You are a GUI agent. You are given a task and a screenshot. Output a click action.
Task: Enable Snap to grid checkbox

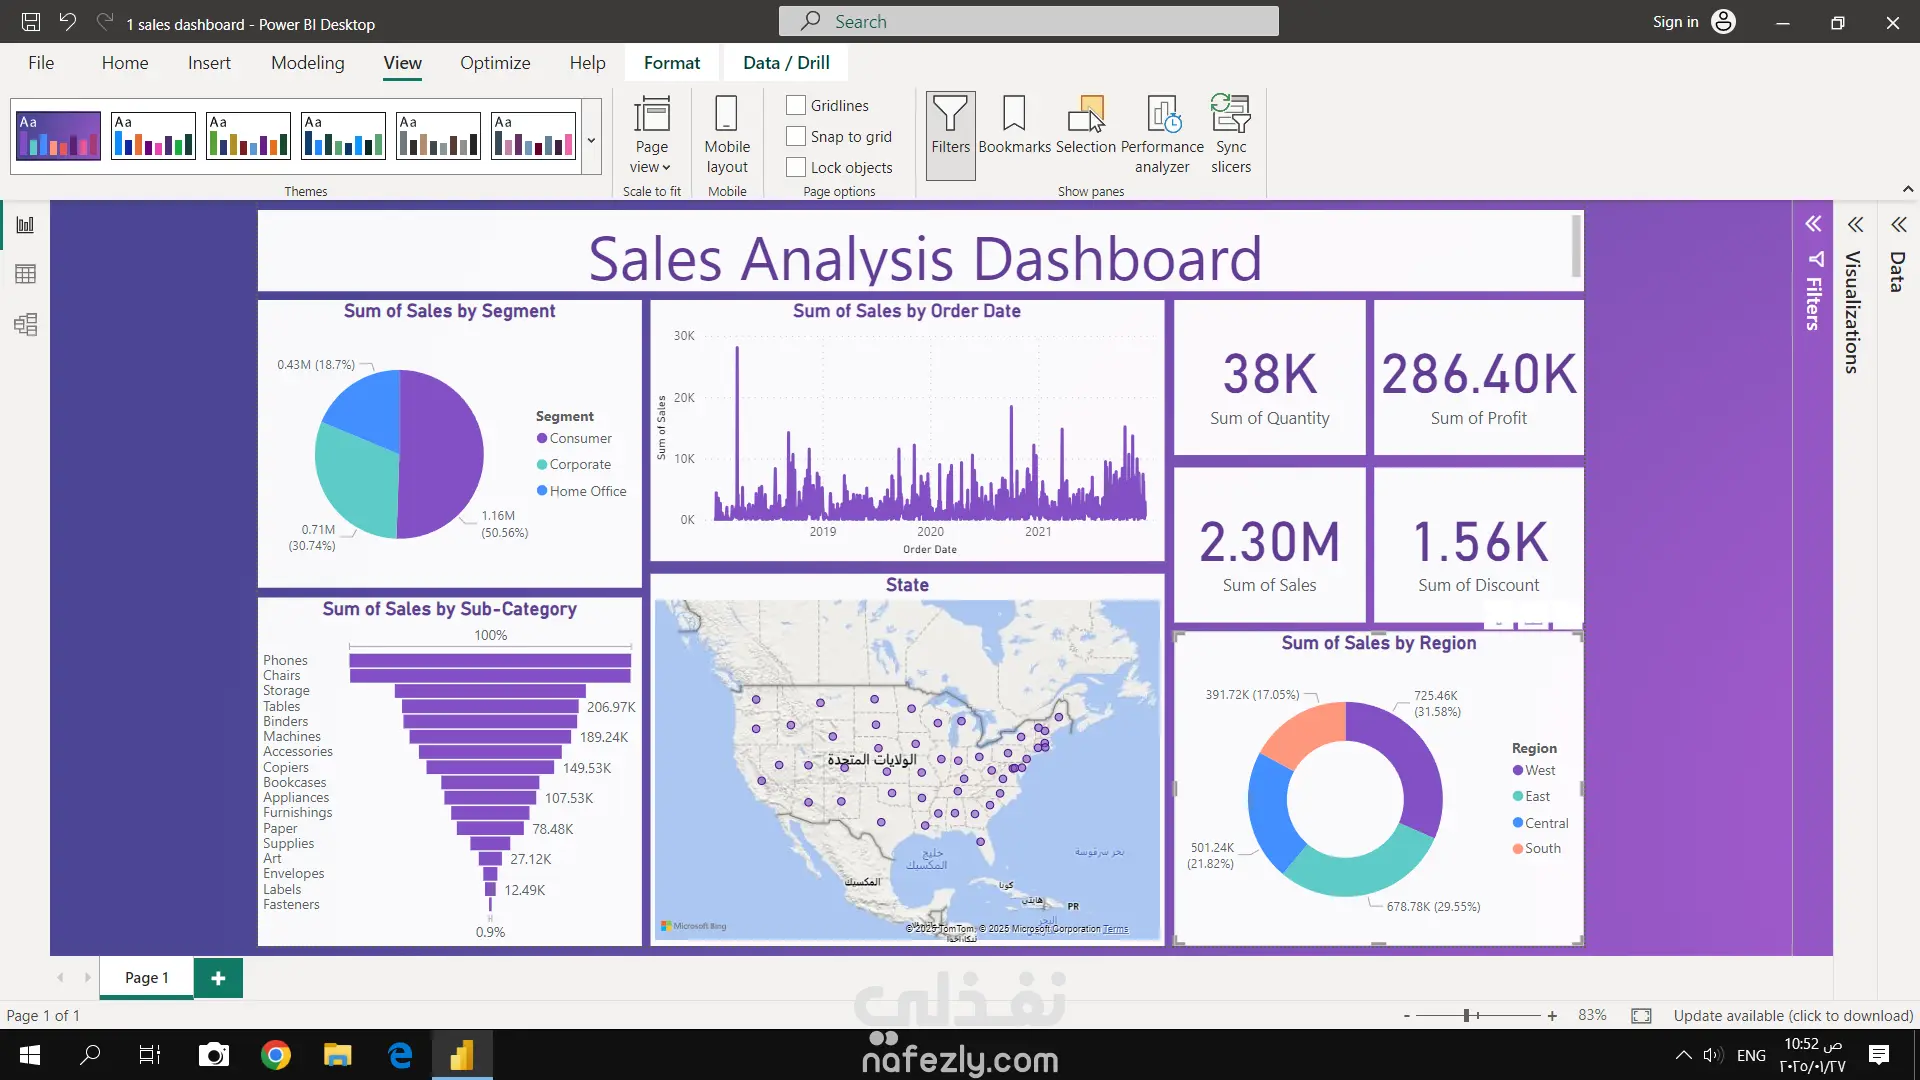[x=796, y=136]
